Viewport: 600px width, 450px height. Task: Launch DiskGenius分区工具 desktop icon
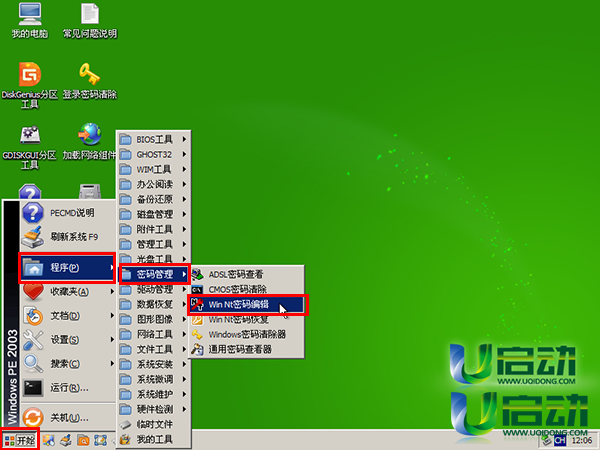coord(30,85)
